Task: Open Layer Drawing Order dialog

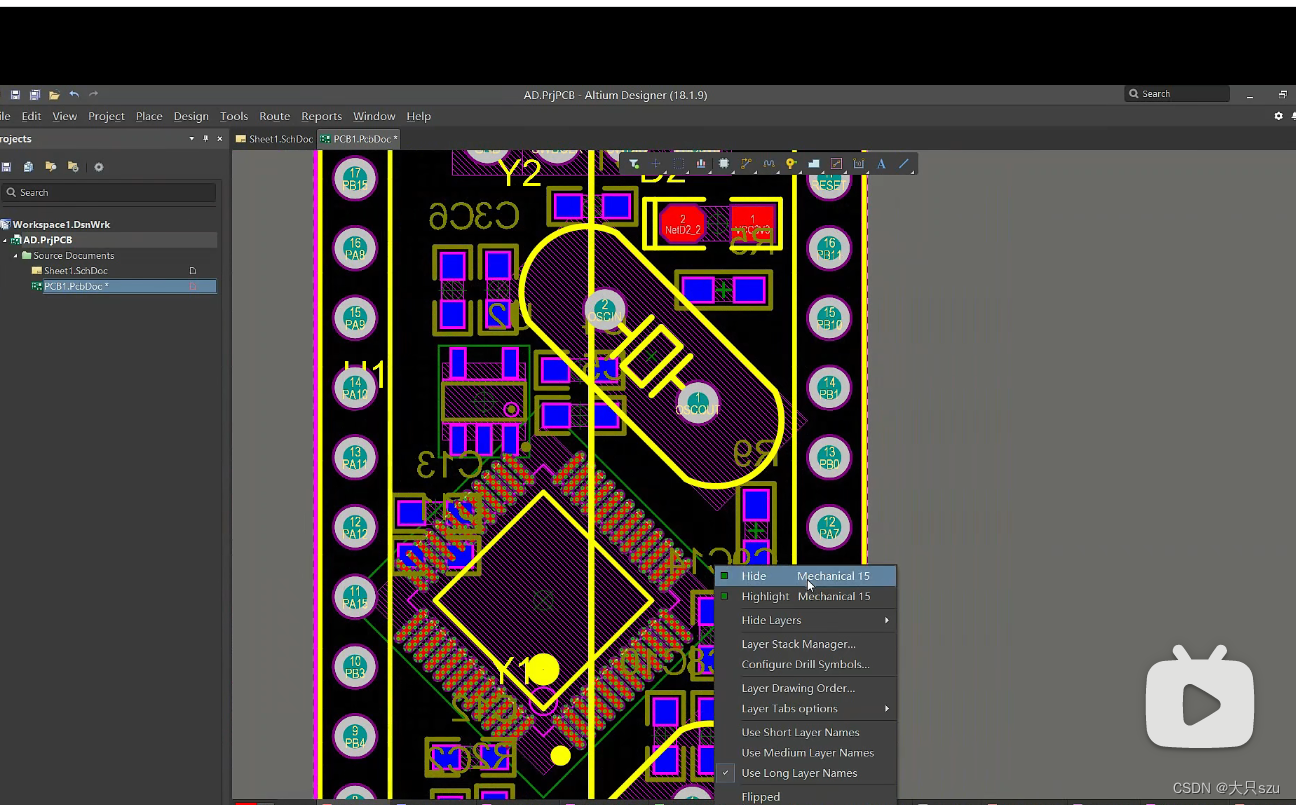Action: coord(806,688)
